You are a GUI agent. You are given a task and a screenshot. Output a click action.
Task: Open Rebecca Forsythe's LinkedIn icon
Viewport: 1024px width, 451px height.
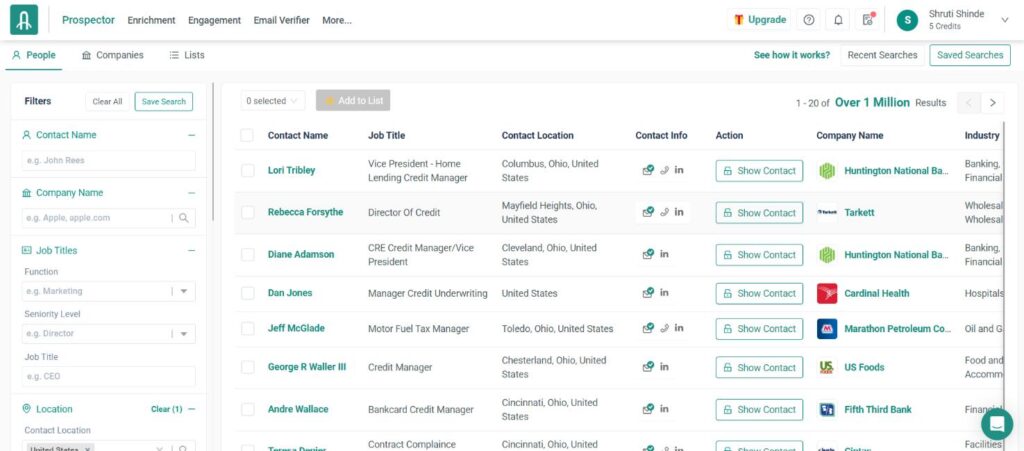[x=679, y=211]
